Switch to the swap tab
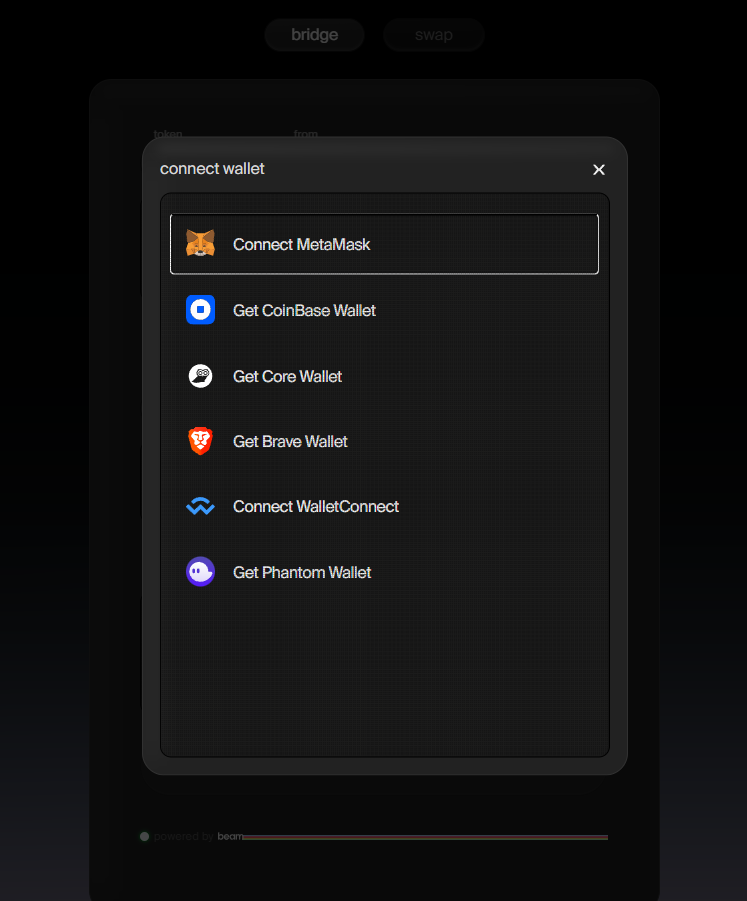Screen dimensions: 747x901 click(x=434, y=34)
